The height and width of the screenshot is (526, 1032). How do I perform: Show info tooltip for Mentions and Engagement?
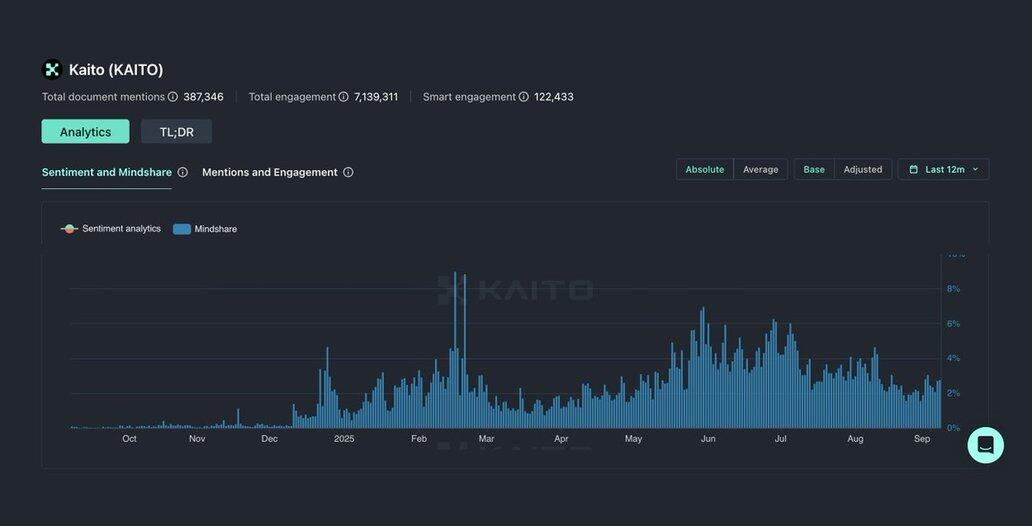click(348, 172)
